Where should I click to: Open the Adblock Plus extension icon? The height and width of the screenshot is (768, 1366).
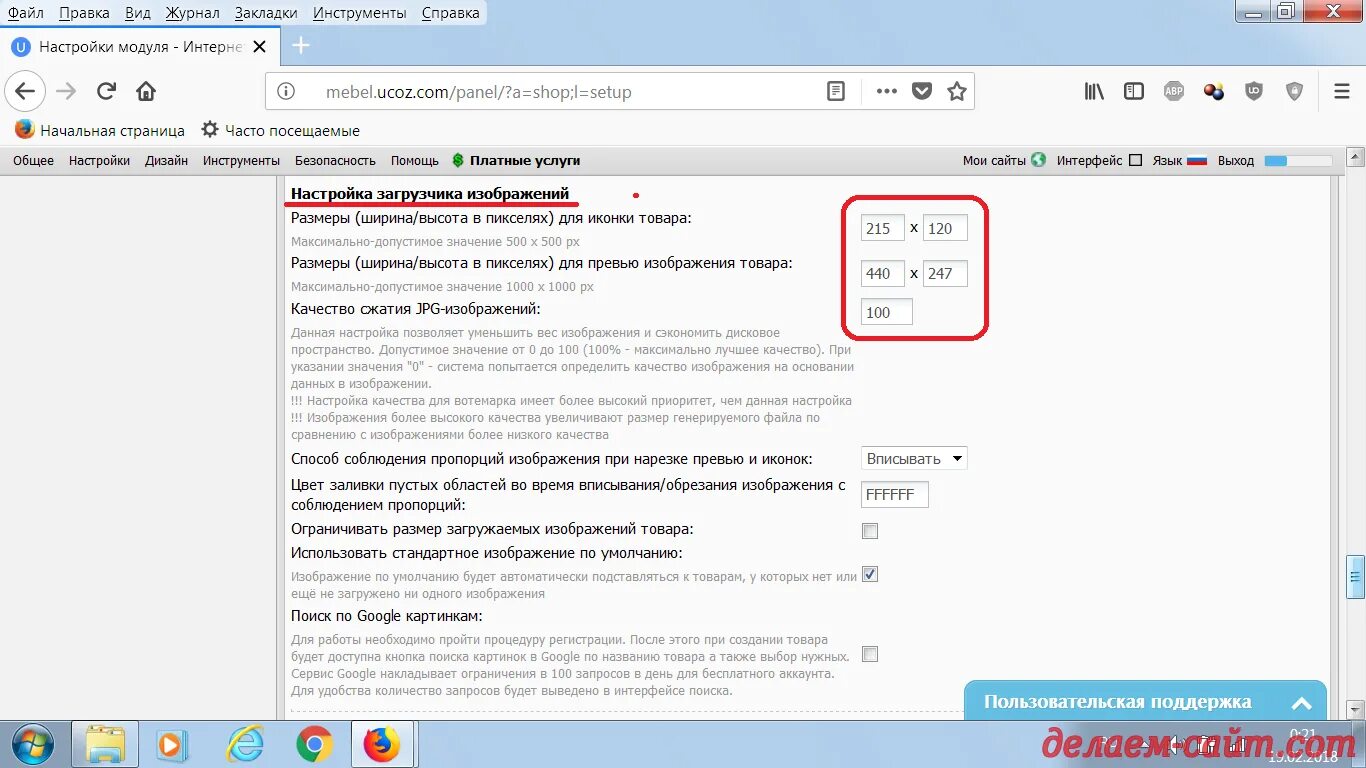1174,92
